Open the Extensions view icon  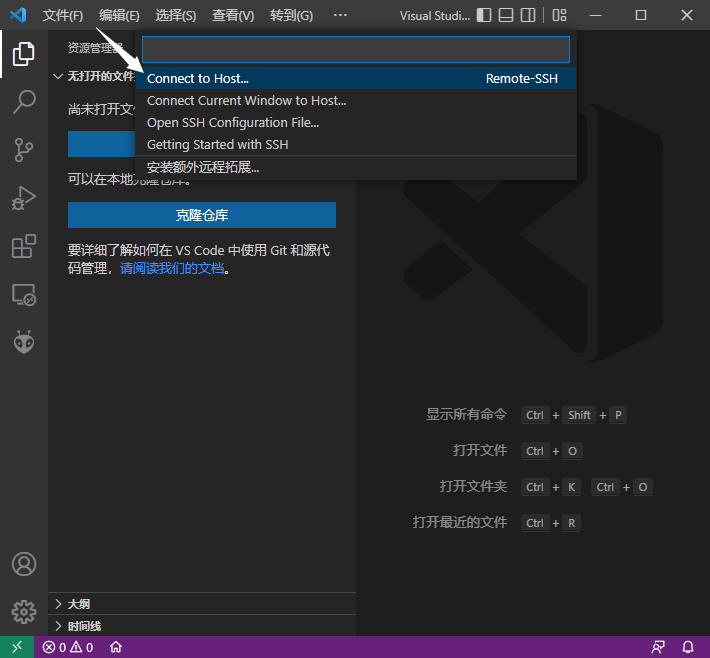pyautogui.click(x=24, y=246)
